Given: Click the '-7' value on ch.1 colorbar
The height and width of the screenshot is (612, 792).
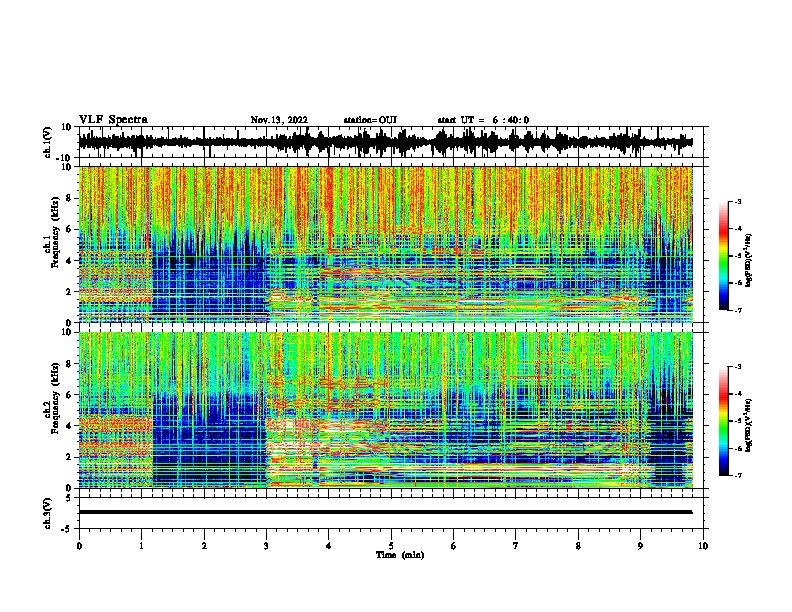Looking at the screenshot, I should point(737,310).
